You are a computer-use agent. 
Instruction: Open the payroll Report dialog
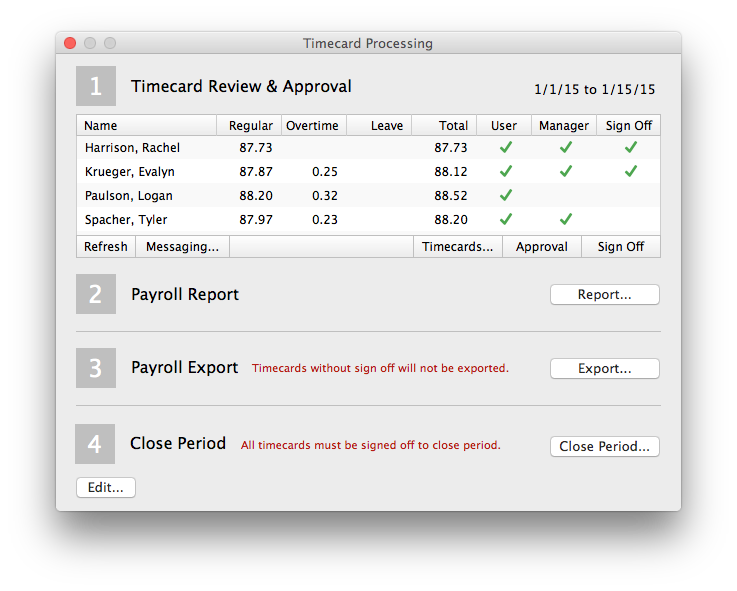[604, 294]
